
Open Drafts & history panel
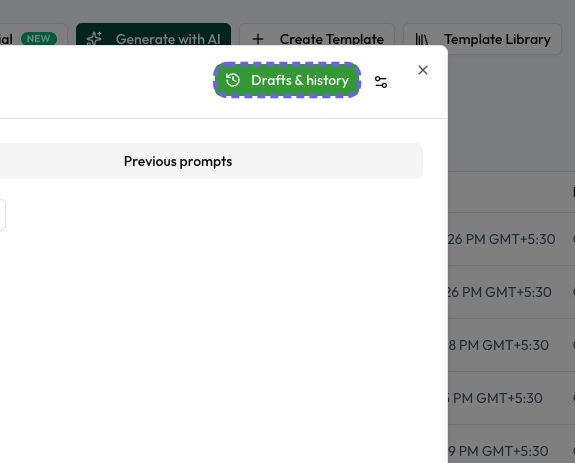tap(287, 80)
